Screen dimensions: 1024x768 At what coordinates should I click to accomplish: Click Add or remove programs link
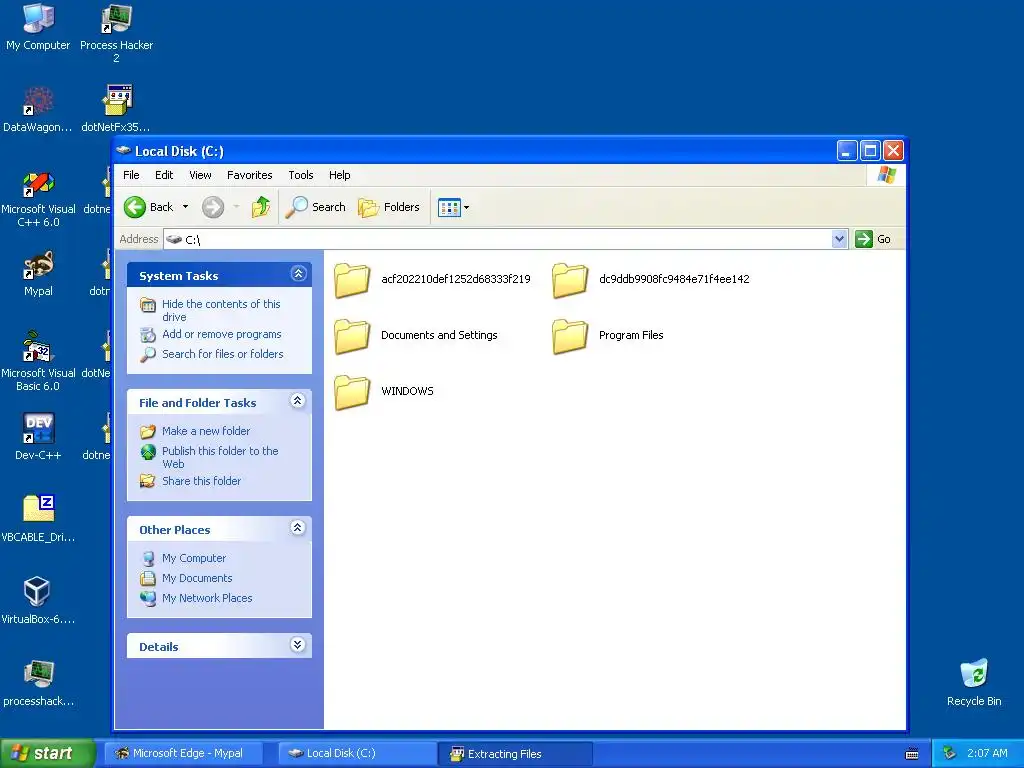[x=221, y=334]
